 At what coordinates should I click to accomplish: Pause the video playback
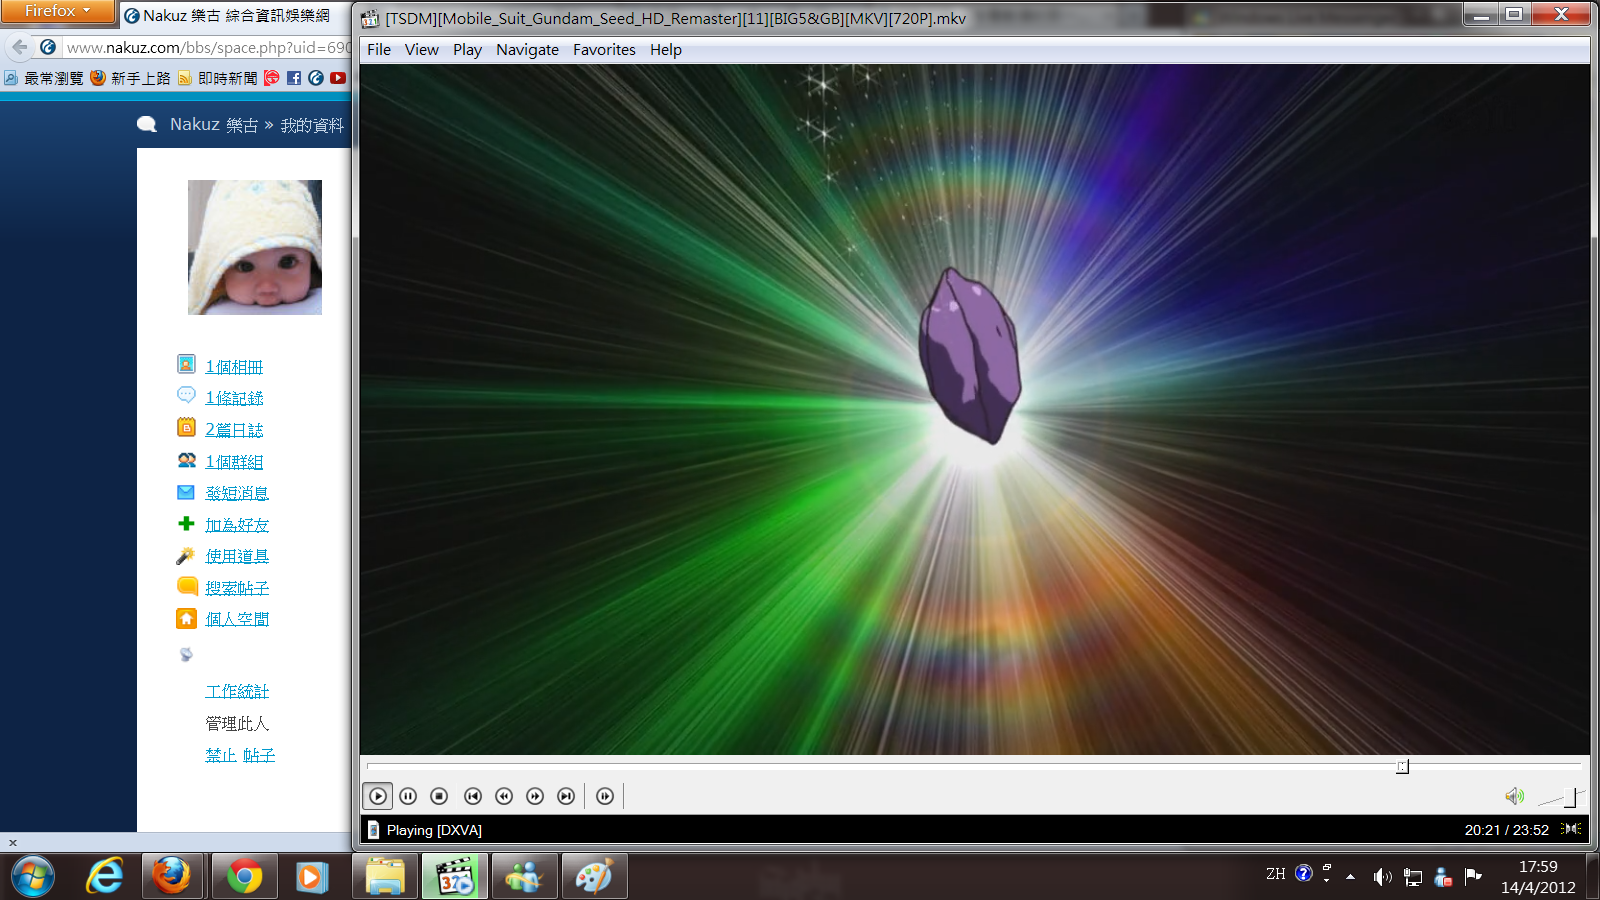[408, 796]
